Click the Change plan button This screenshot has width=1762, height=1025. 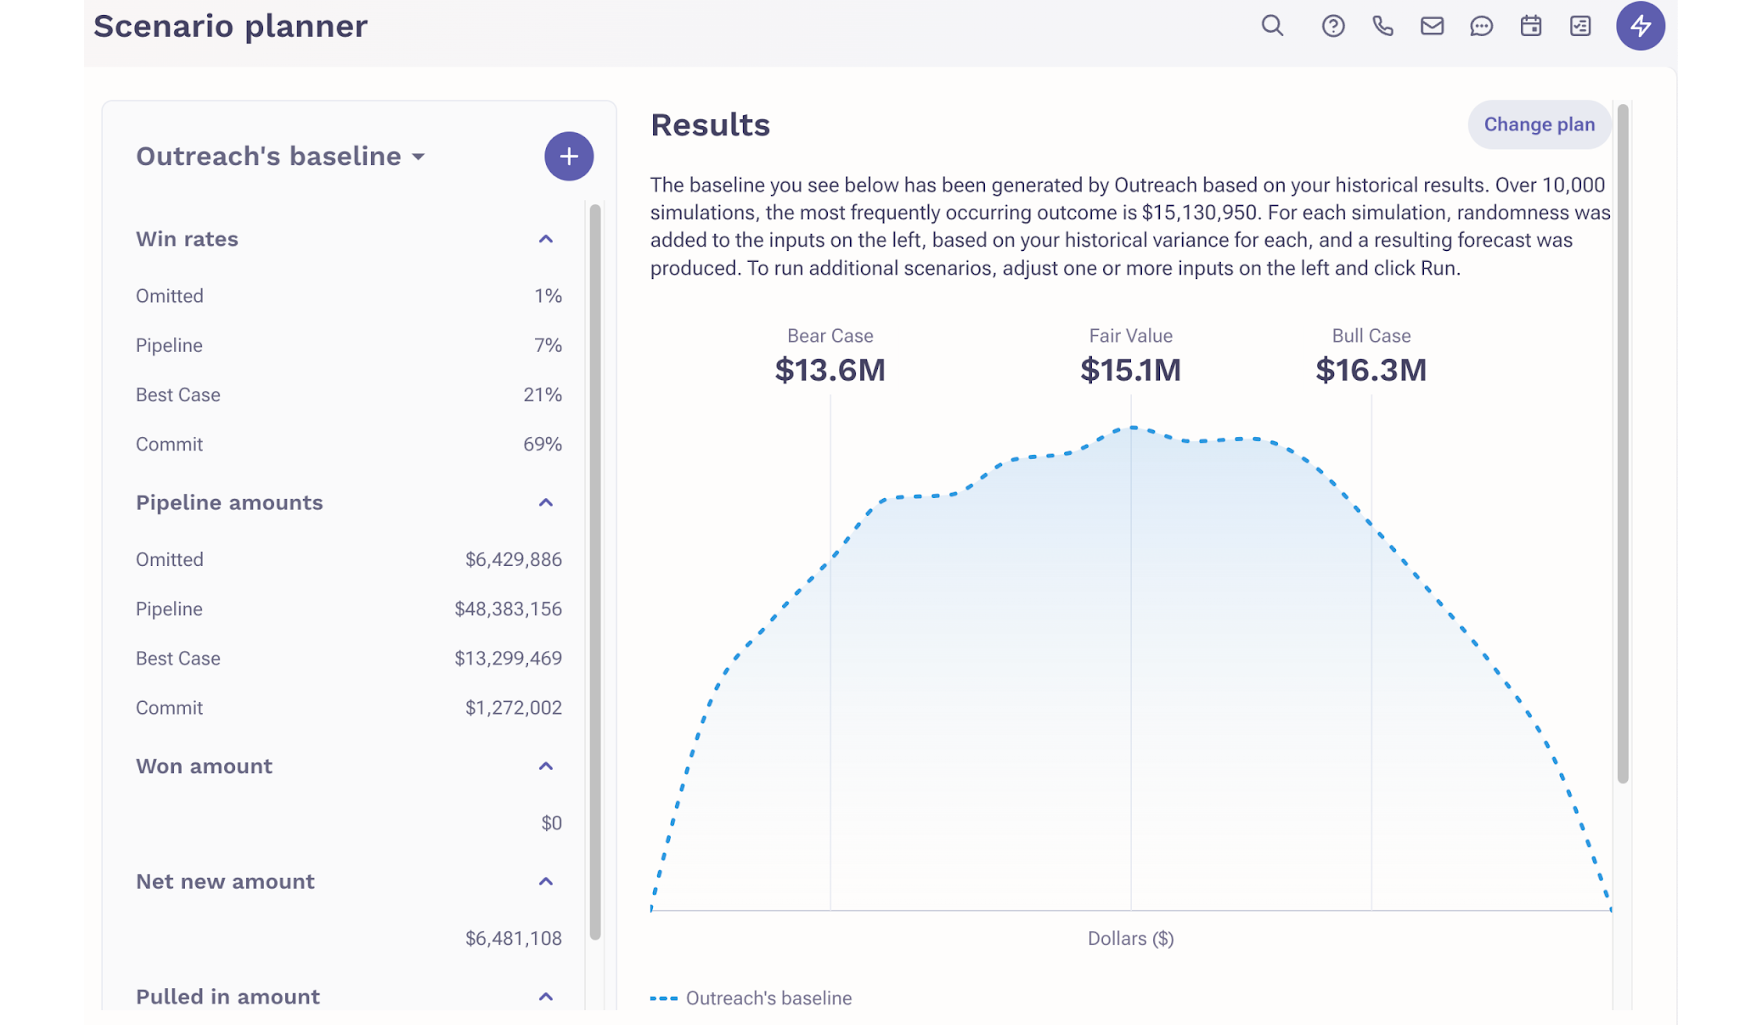point(1539,125)
